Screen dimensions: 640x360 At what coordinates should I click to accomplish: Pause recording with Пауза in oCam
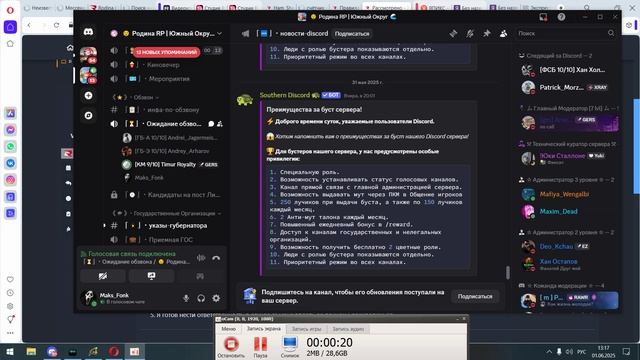click(x=260, y=347)
